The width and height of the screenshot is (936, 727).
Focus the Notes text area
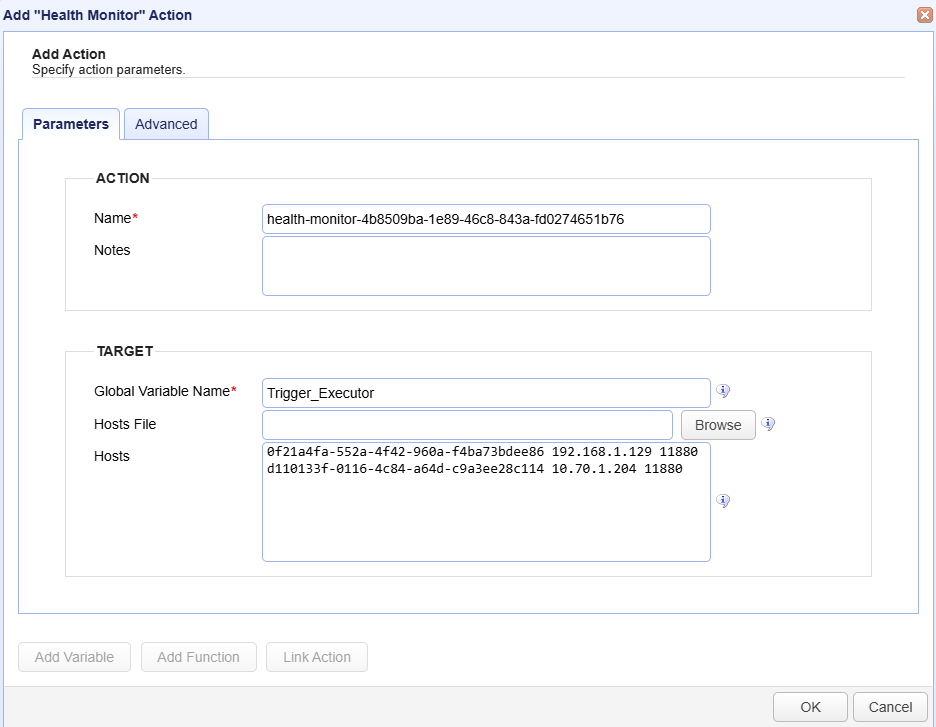(486, 266)
